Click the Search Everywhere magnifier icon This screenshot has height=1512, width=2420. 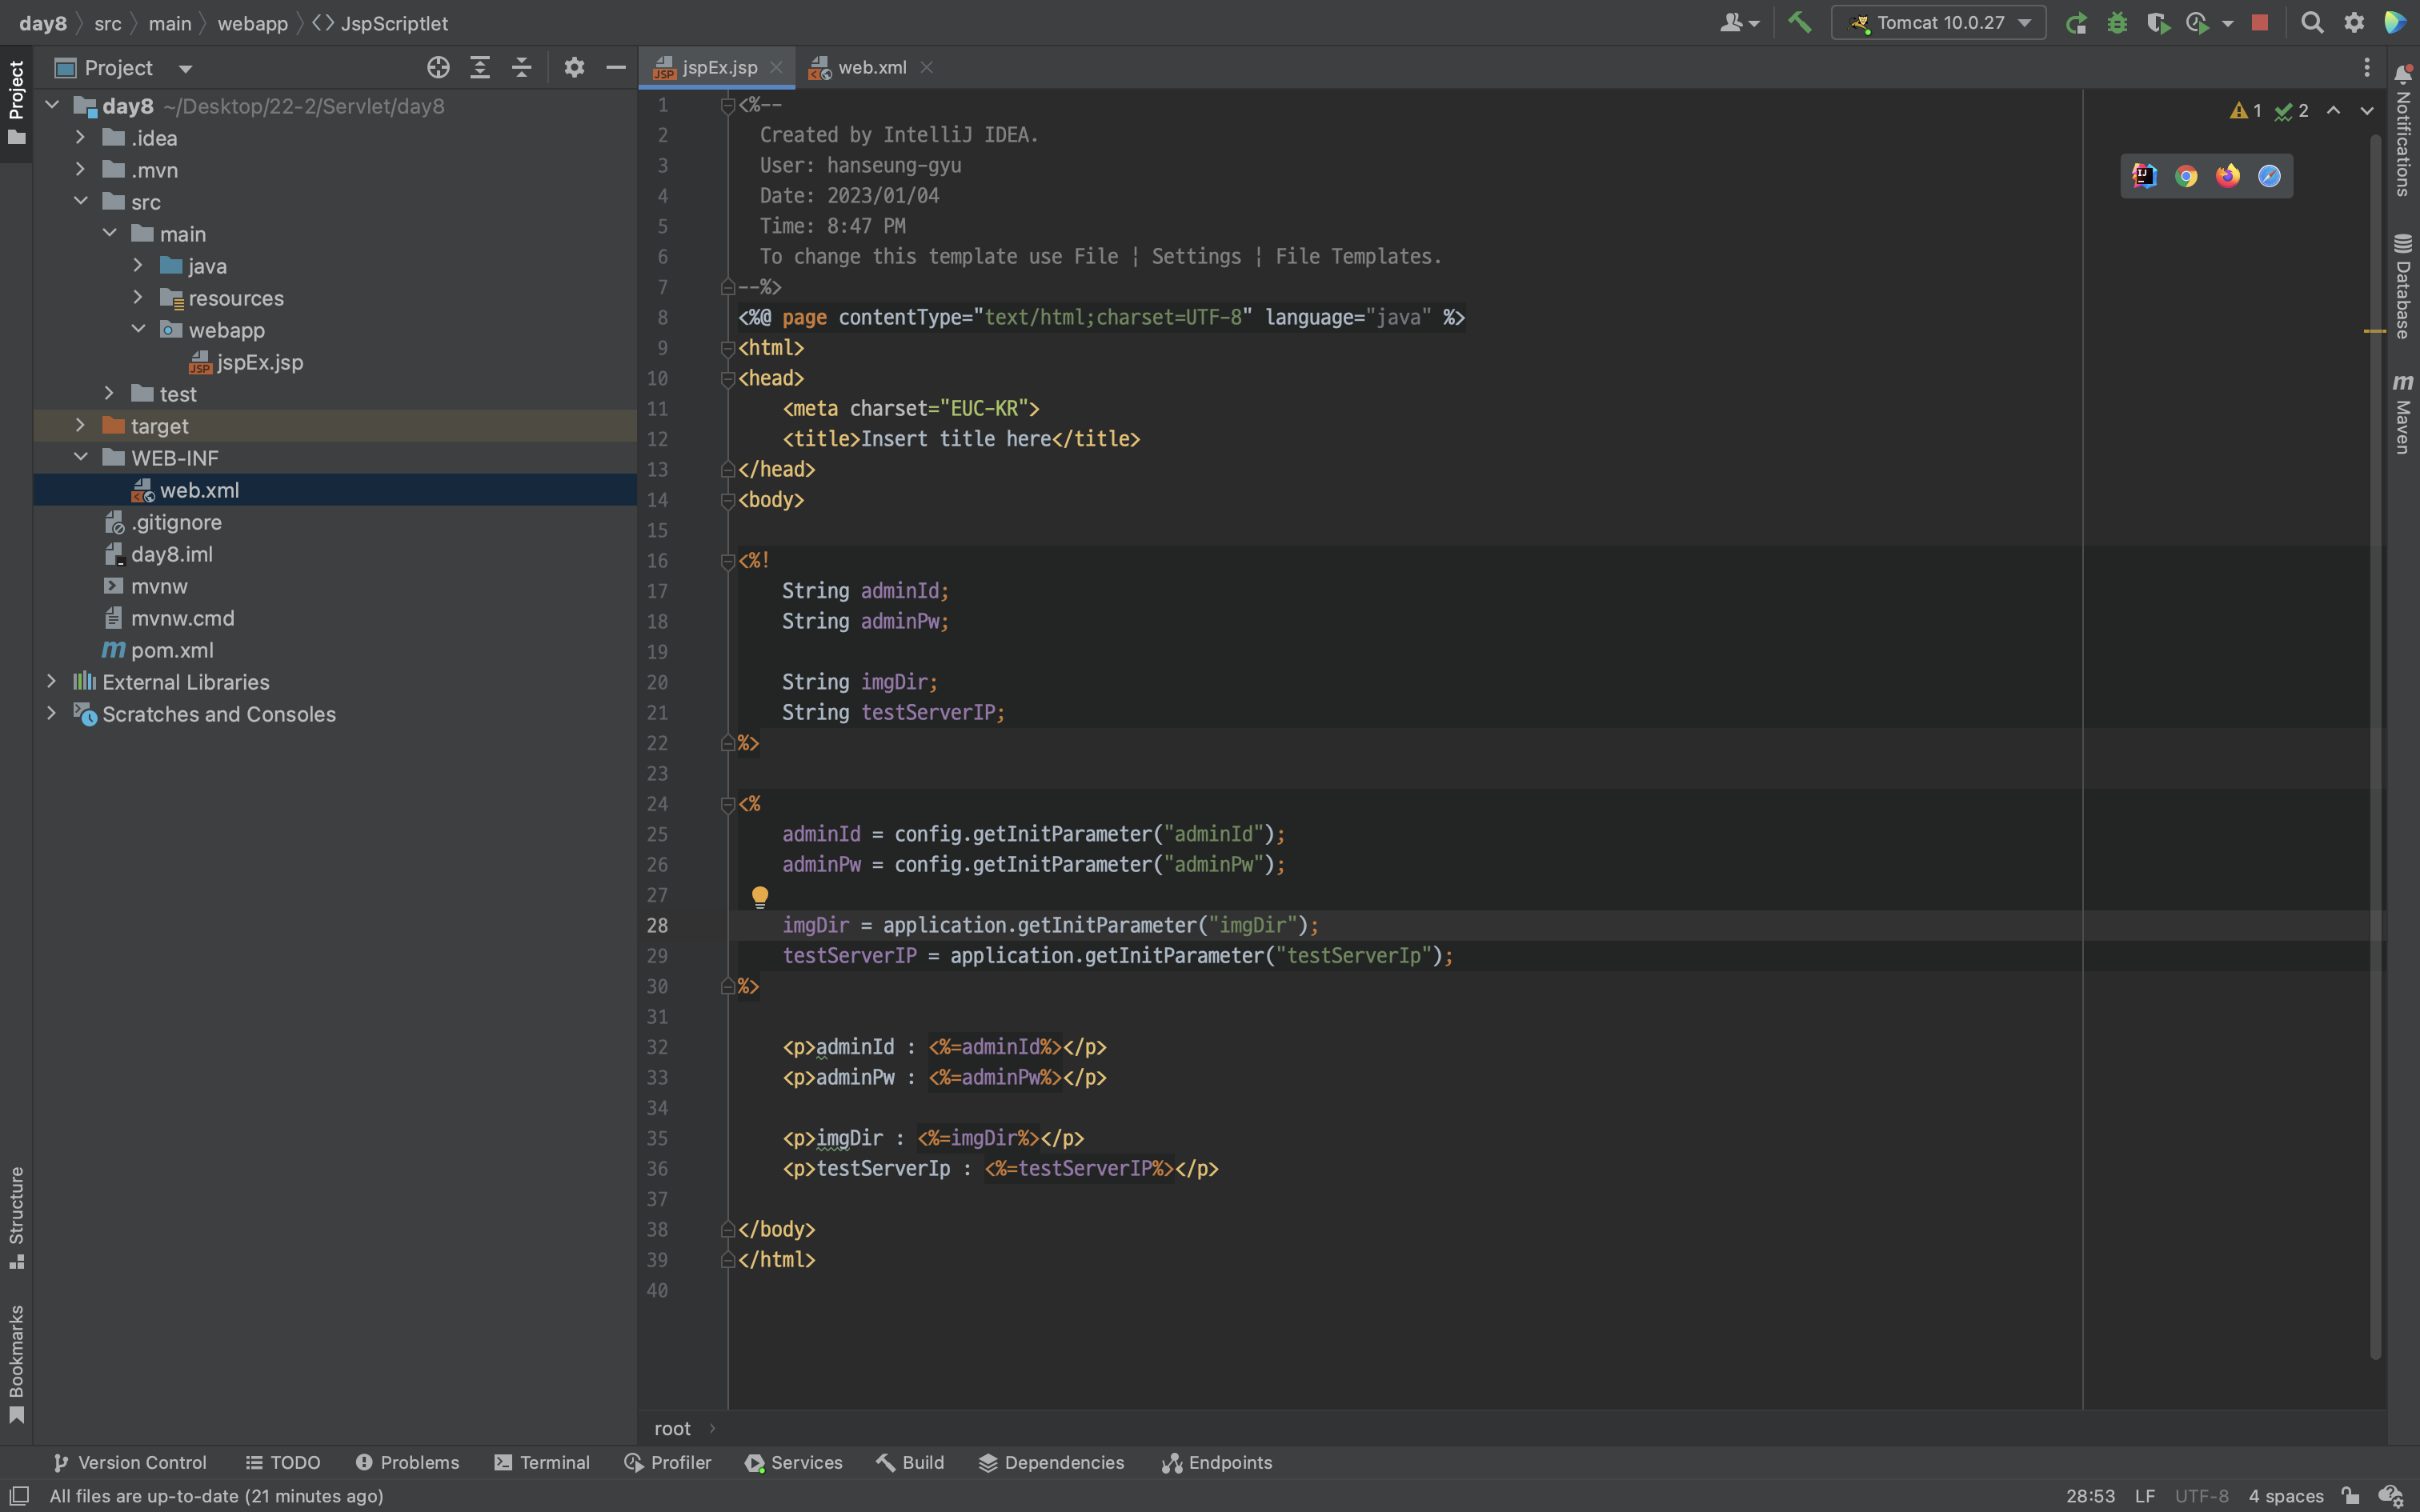[x=2312, y=22]
